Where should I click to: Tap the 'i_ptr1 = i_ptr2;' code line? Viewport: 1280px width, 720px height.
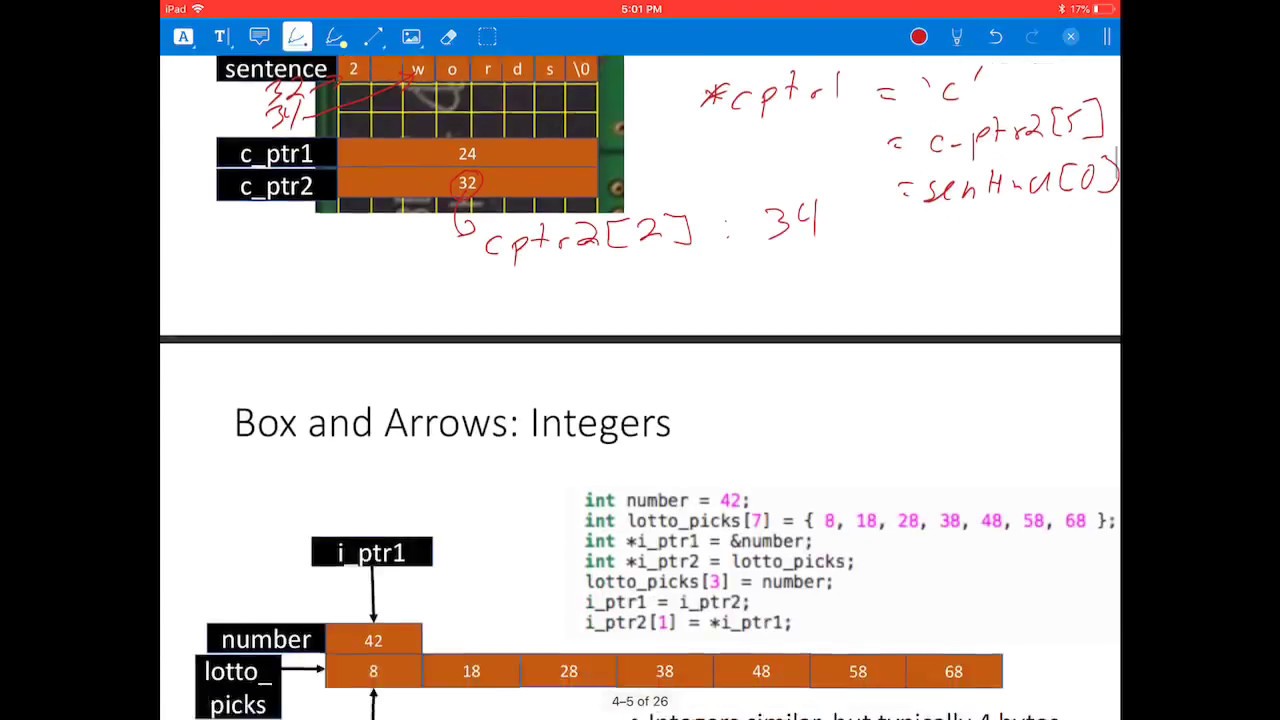pyautogui.click(x=667, y=602)
